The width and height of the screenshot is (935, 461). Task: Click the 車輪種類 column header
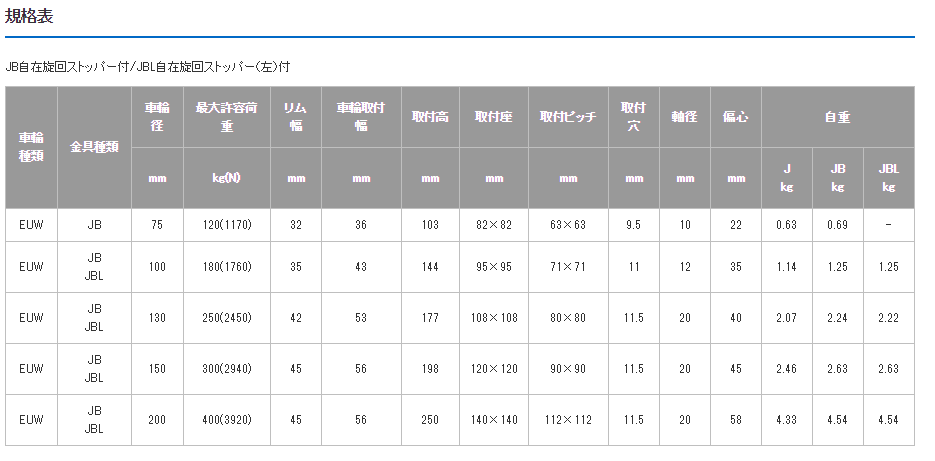click(31, 147)
